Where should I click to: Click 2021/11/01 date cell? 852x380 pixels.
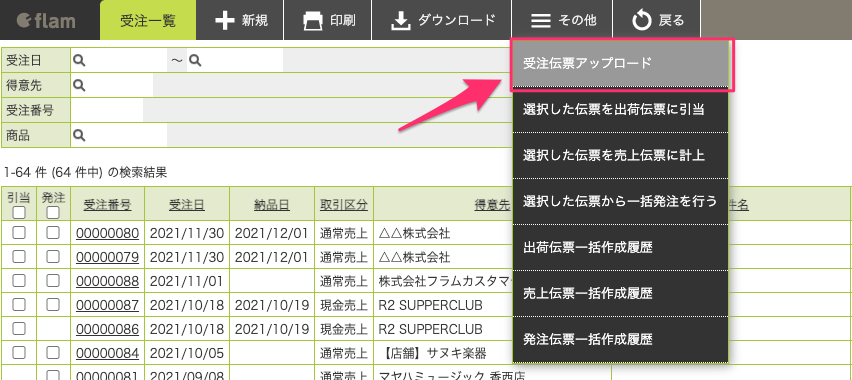(x=187, y=281)
